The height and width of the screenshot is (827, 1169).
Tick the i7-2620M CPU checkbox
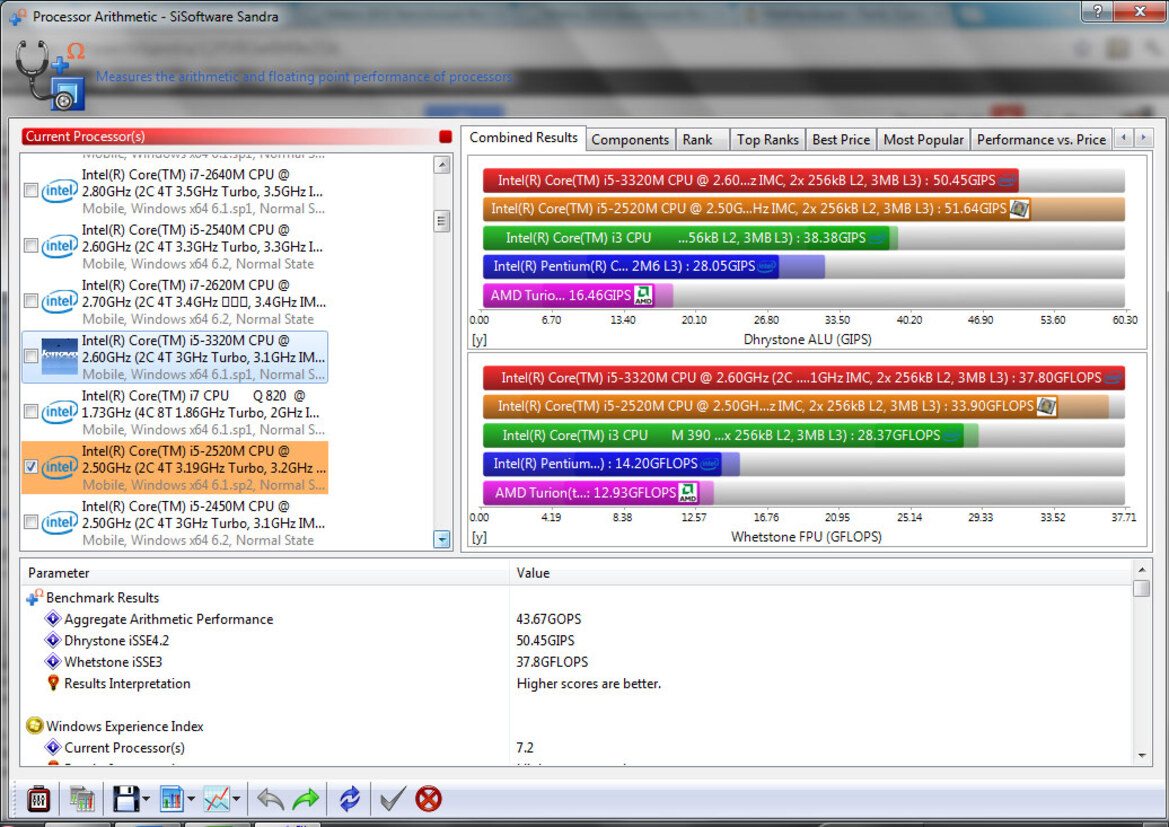tap(31, 301)
